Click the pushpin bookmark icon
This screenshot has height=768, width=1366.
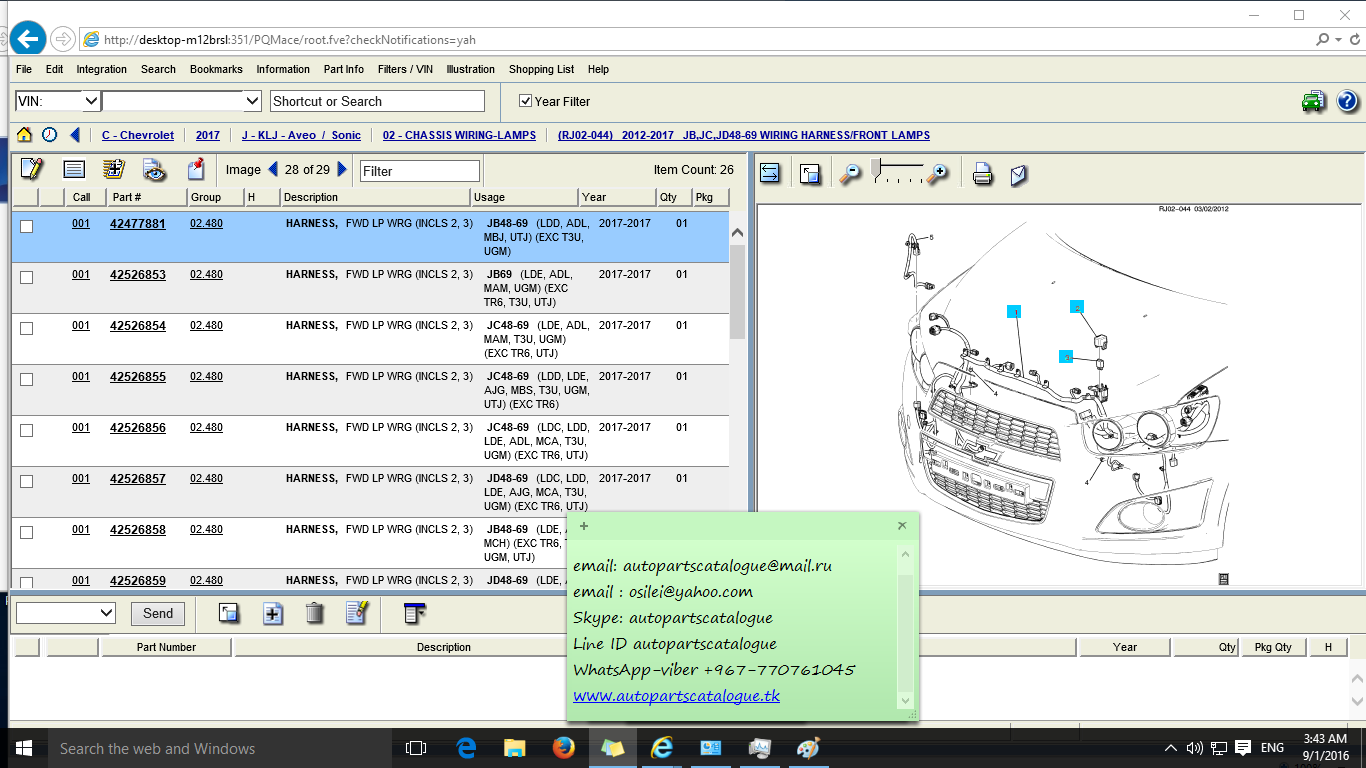(x=196, y=169)
